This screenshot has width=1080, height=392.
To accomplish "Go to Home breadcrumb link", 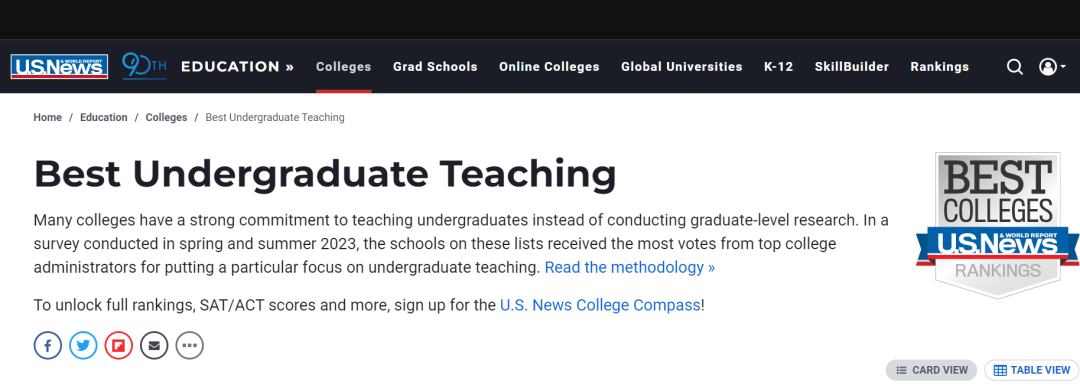I will click(48, 117).
